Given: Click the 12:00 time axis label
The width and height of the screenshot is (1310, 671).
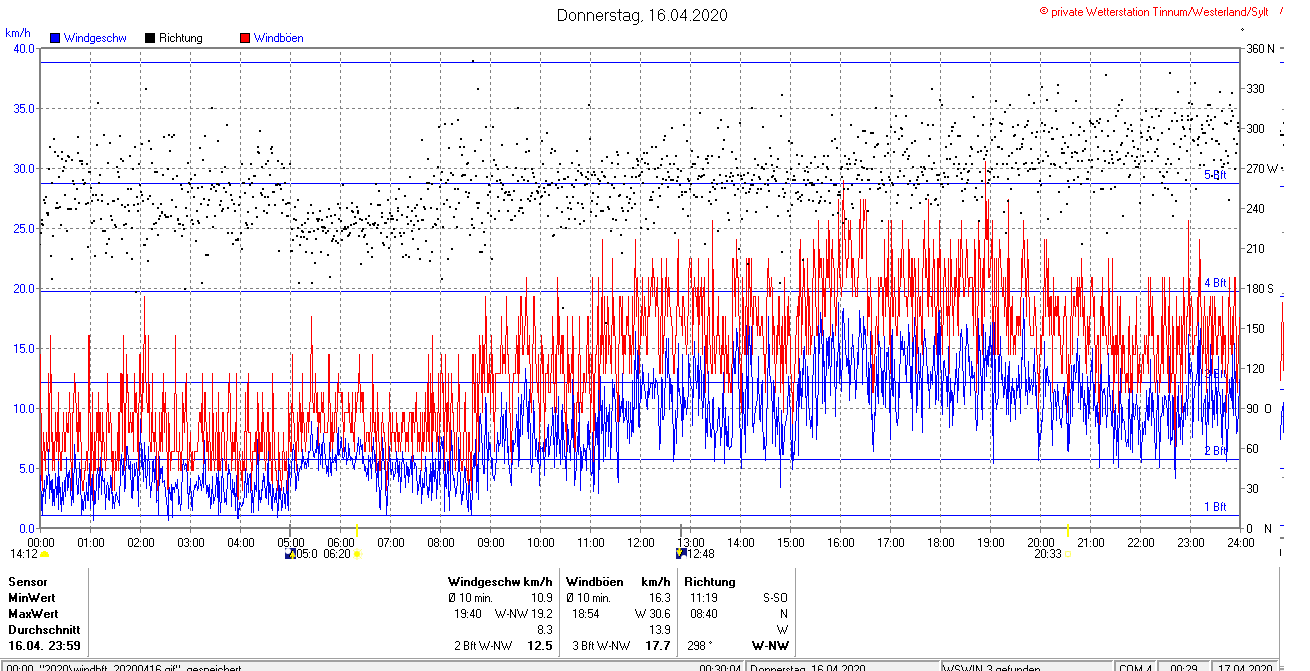Looking at the screenshot, I should [x=641, y=542].
